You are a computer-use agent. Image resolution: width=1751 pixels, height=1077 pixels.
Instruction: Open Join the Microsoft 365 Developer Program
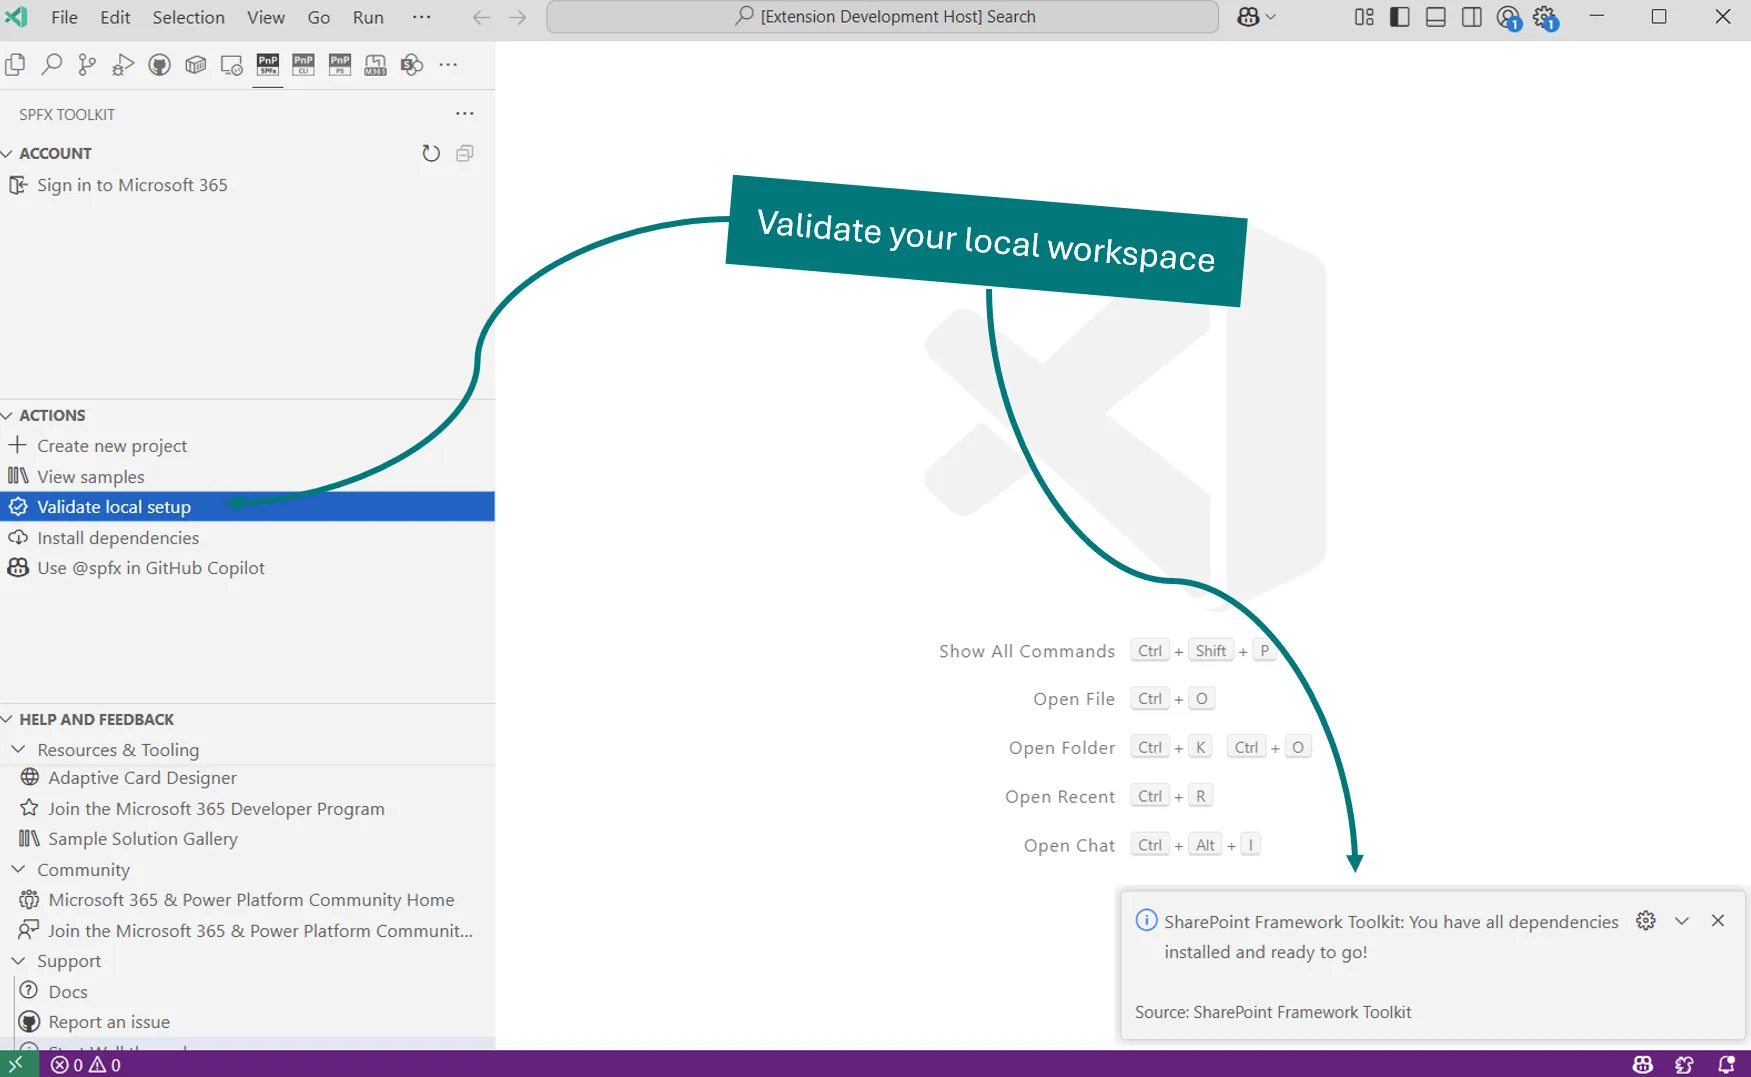(x=216, y=808)
